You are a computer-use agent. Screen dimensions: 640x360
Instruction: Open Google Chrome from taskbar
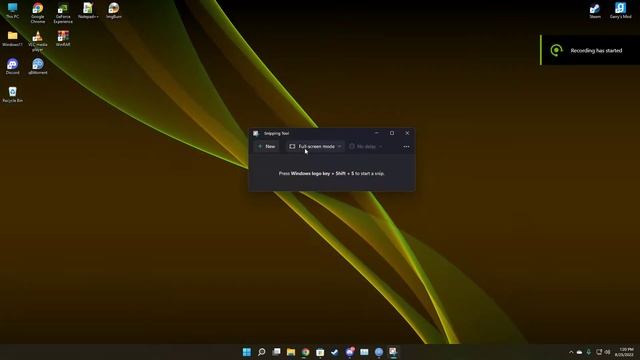tap(305, 352)
